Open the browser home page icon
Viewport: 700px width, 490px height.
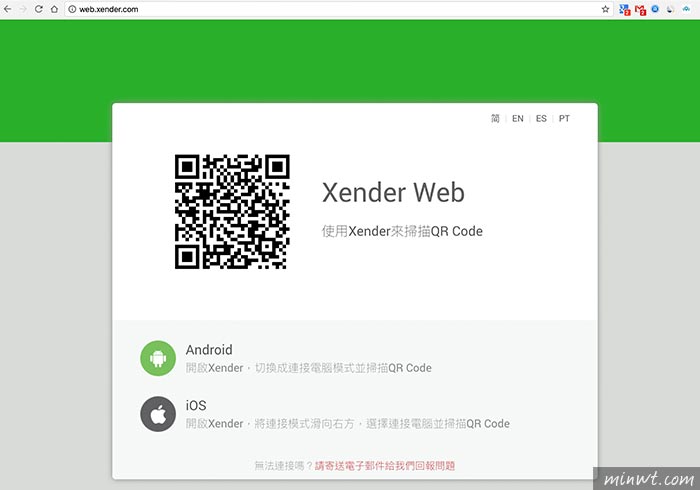click(x=54, y=9)
